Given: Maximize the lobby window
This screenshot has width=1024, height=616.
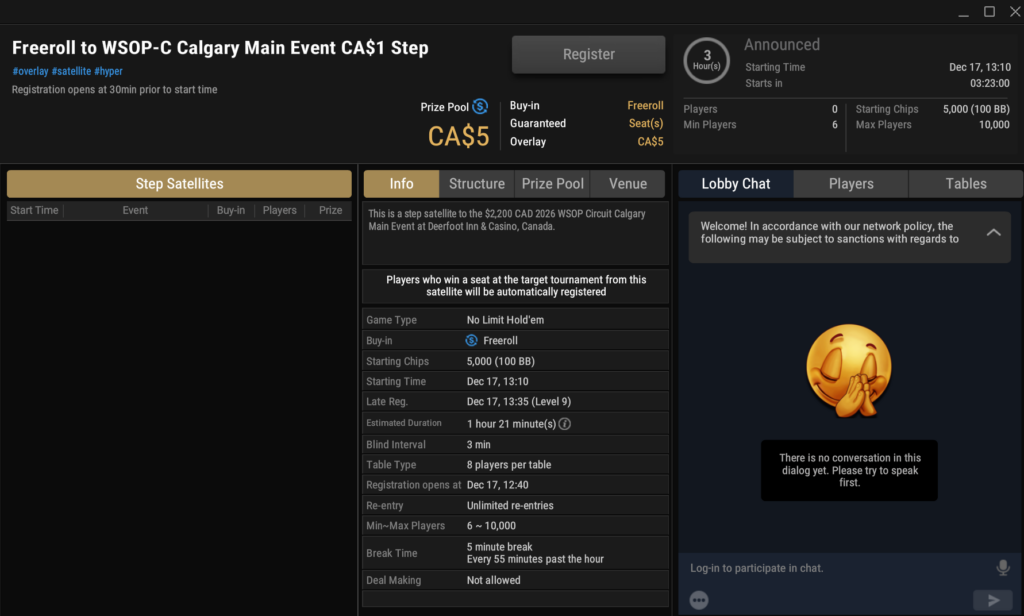Looking at the screenshot, I should [989, 12].
